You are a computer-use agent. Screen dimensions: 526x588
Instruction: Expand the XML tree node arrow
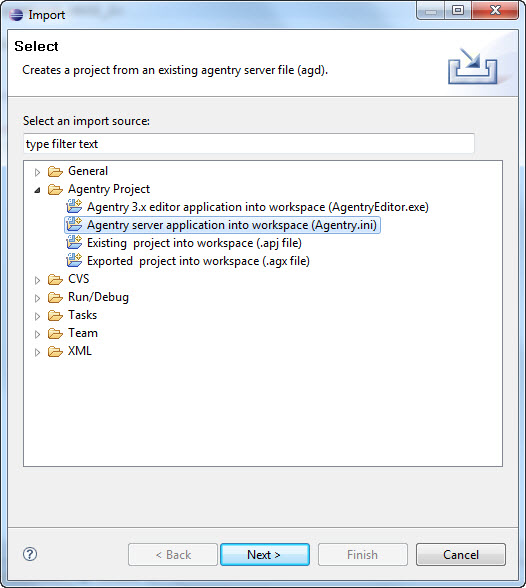(x=37, y=352)
